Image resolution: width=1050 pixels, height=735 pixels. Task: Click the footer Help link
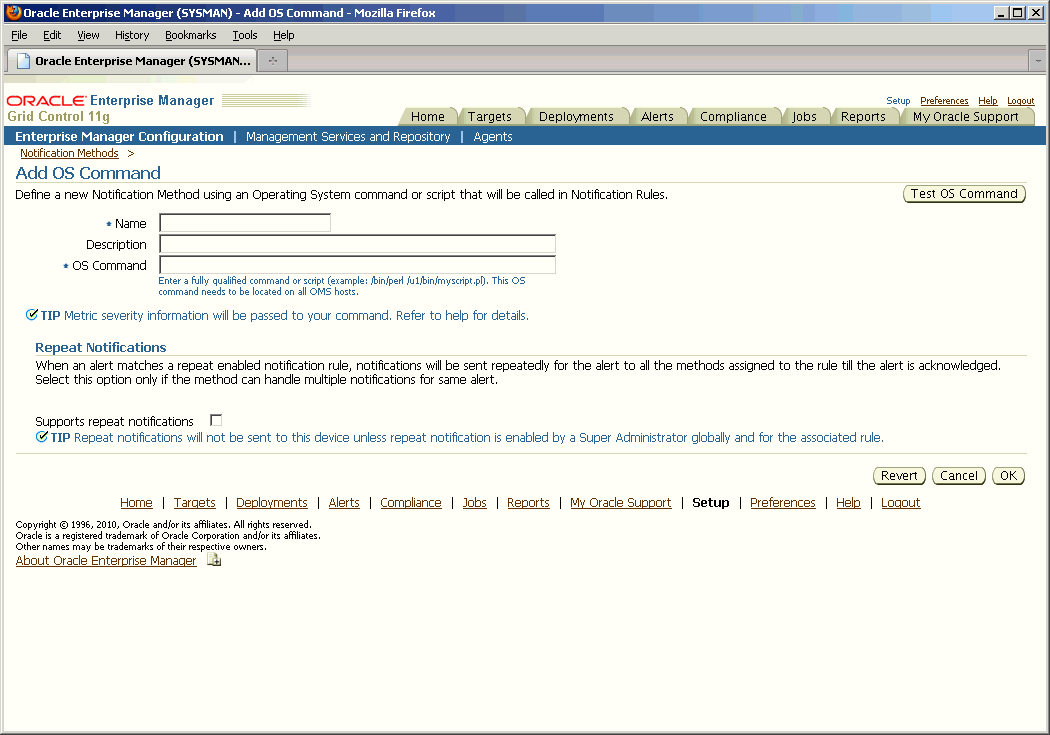click(848, 503)
